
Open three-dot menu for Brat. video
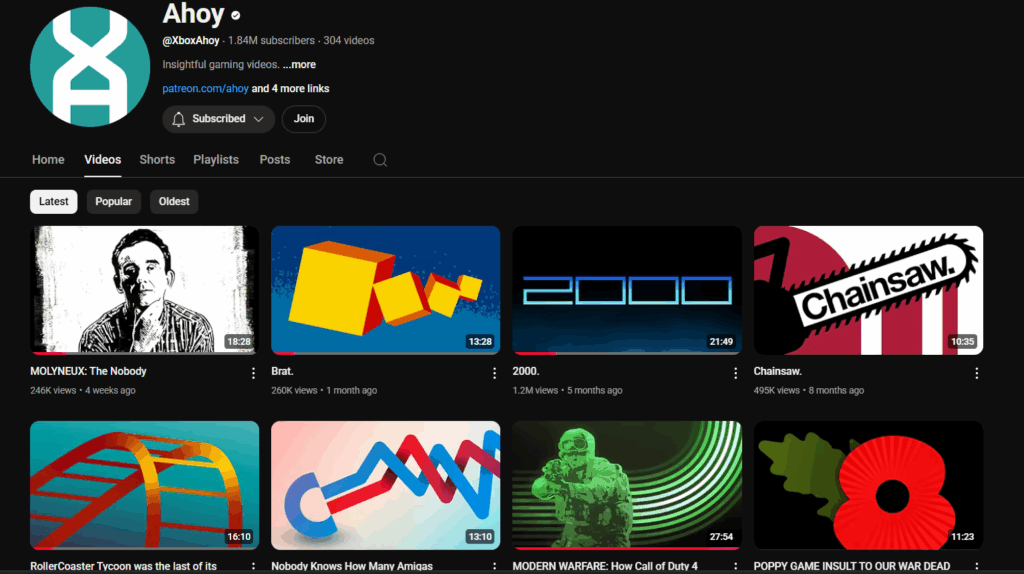click(x=494, y=373)
